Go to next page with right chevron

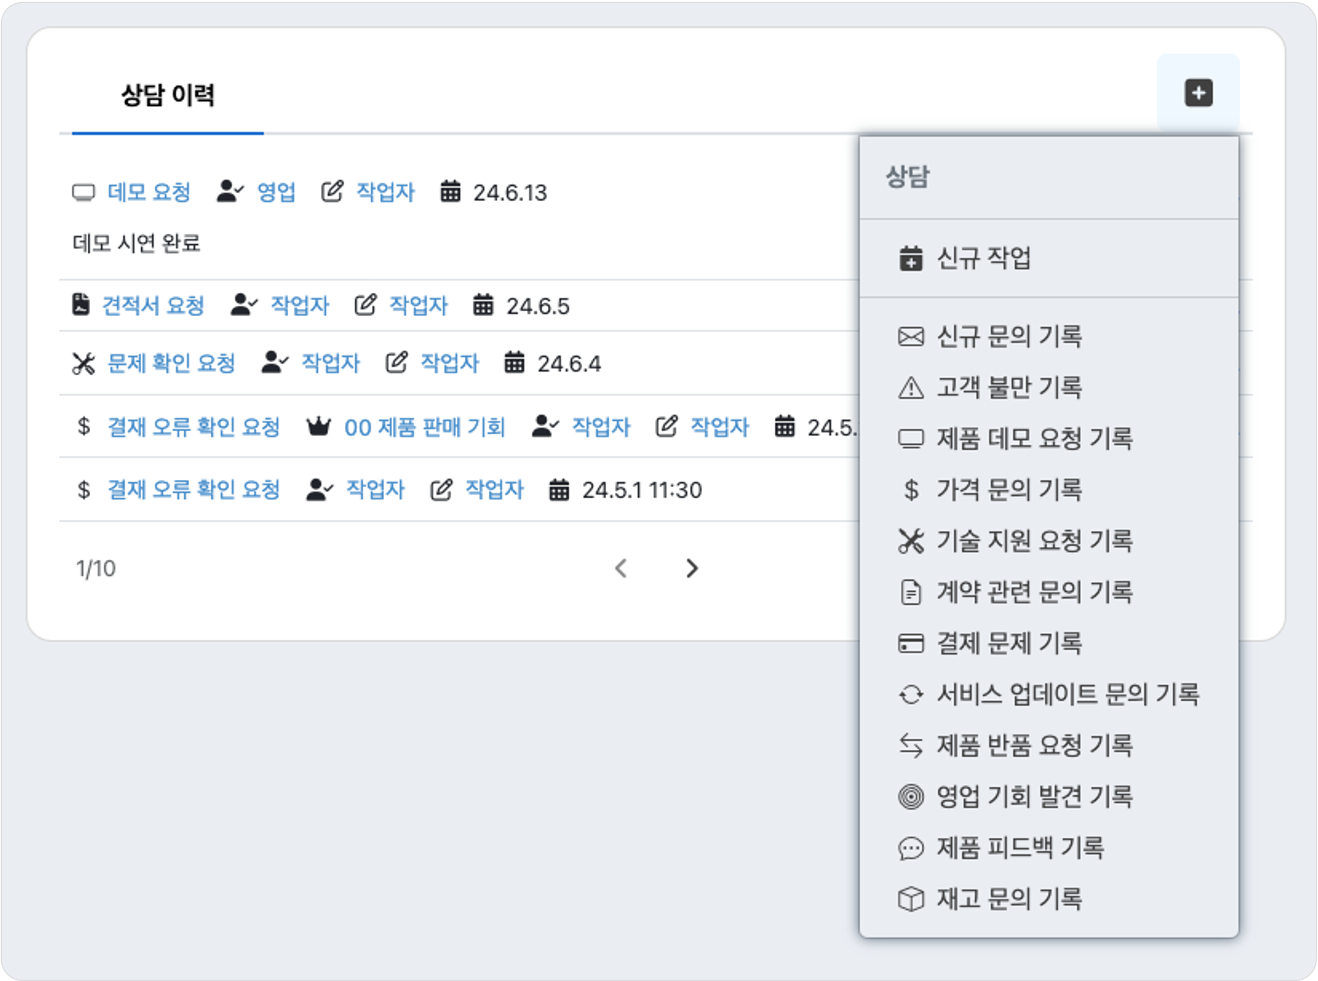[691, 568]
